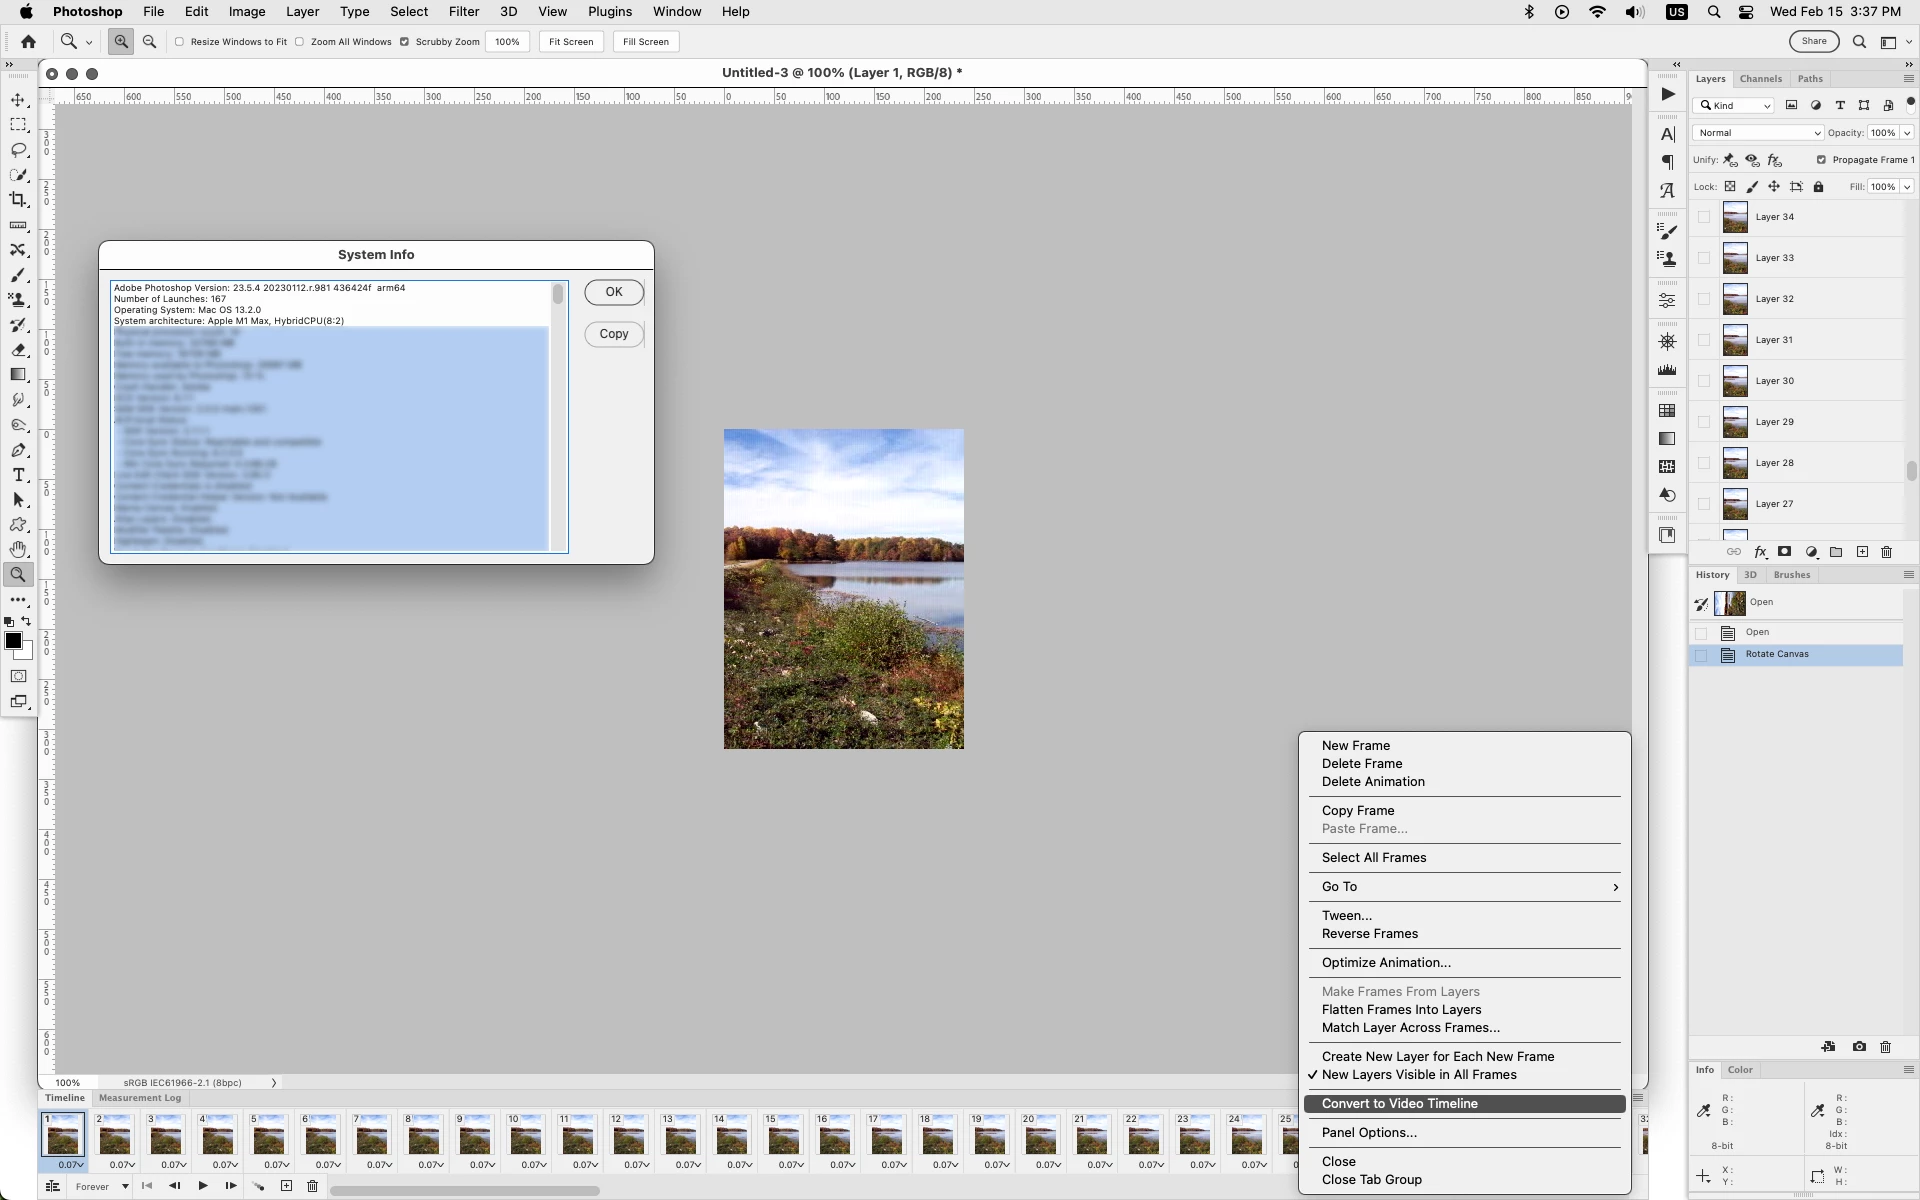
Task: Select the Hand tool
Action: point(18,550)
